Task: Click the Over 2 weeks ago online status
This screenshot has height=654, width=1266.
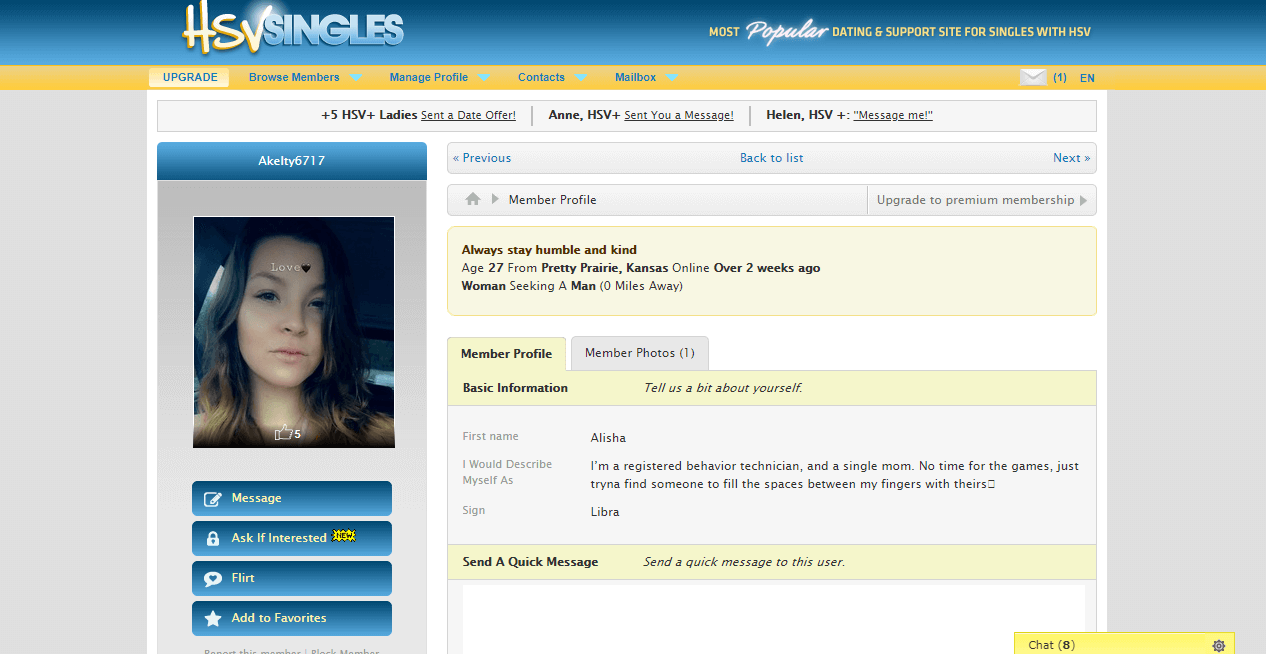Action: pyautogui.click(x=767, y=268)
